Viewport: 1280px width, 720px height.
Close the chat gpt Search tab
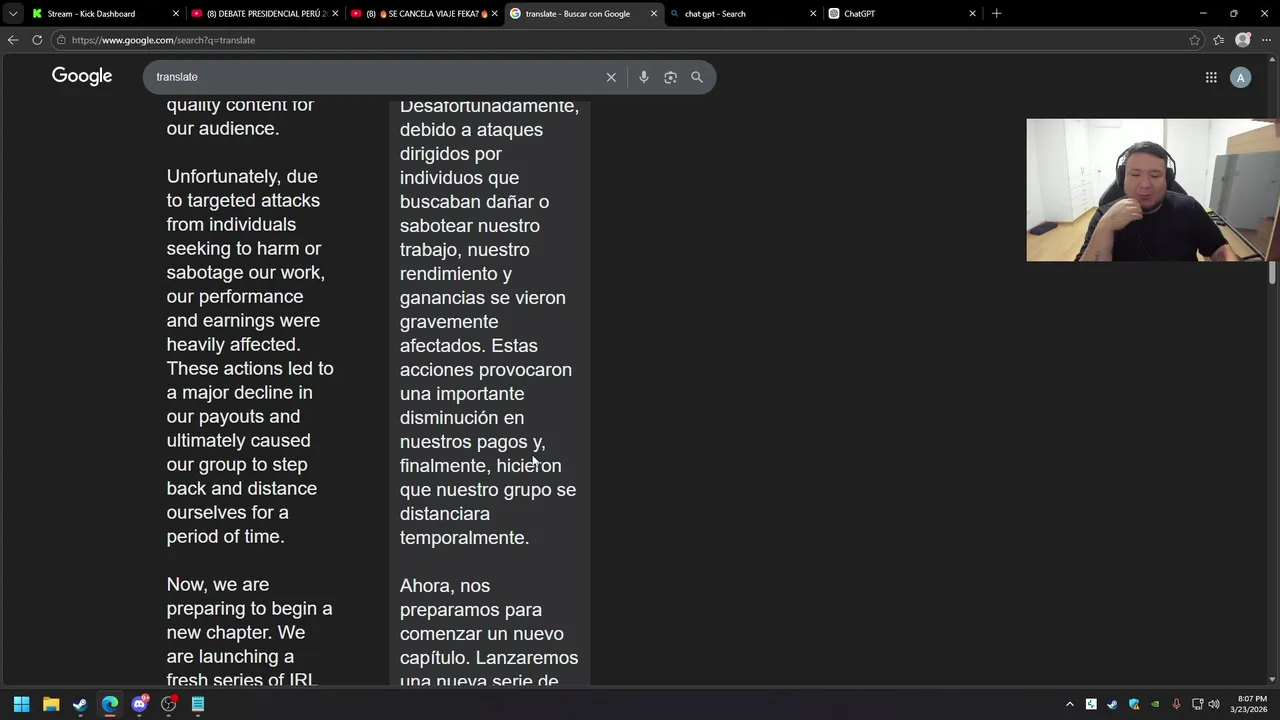[x=813, y=14]
